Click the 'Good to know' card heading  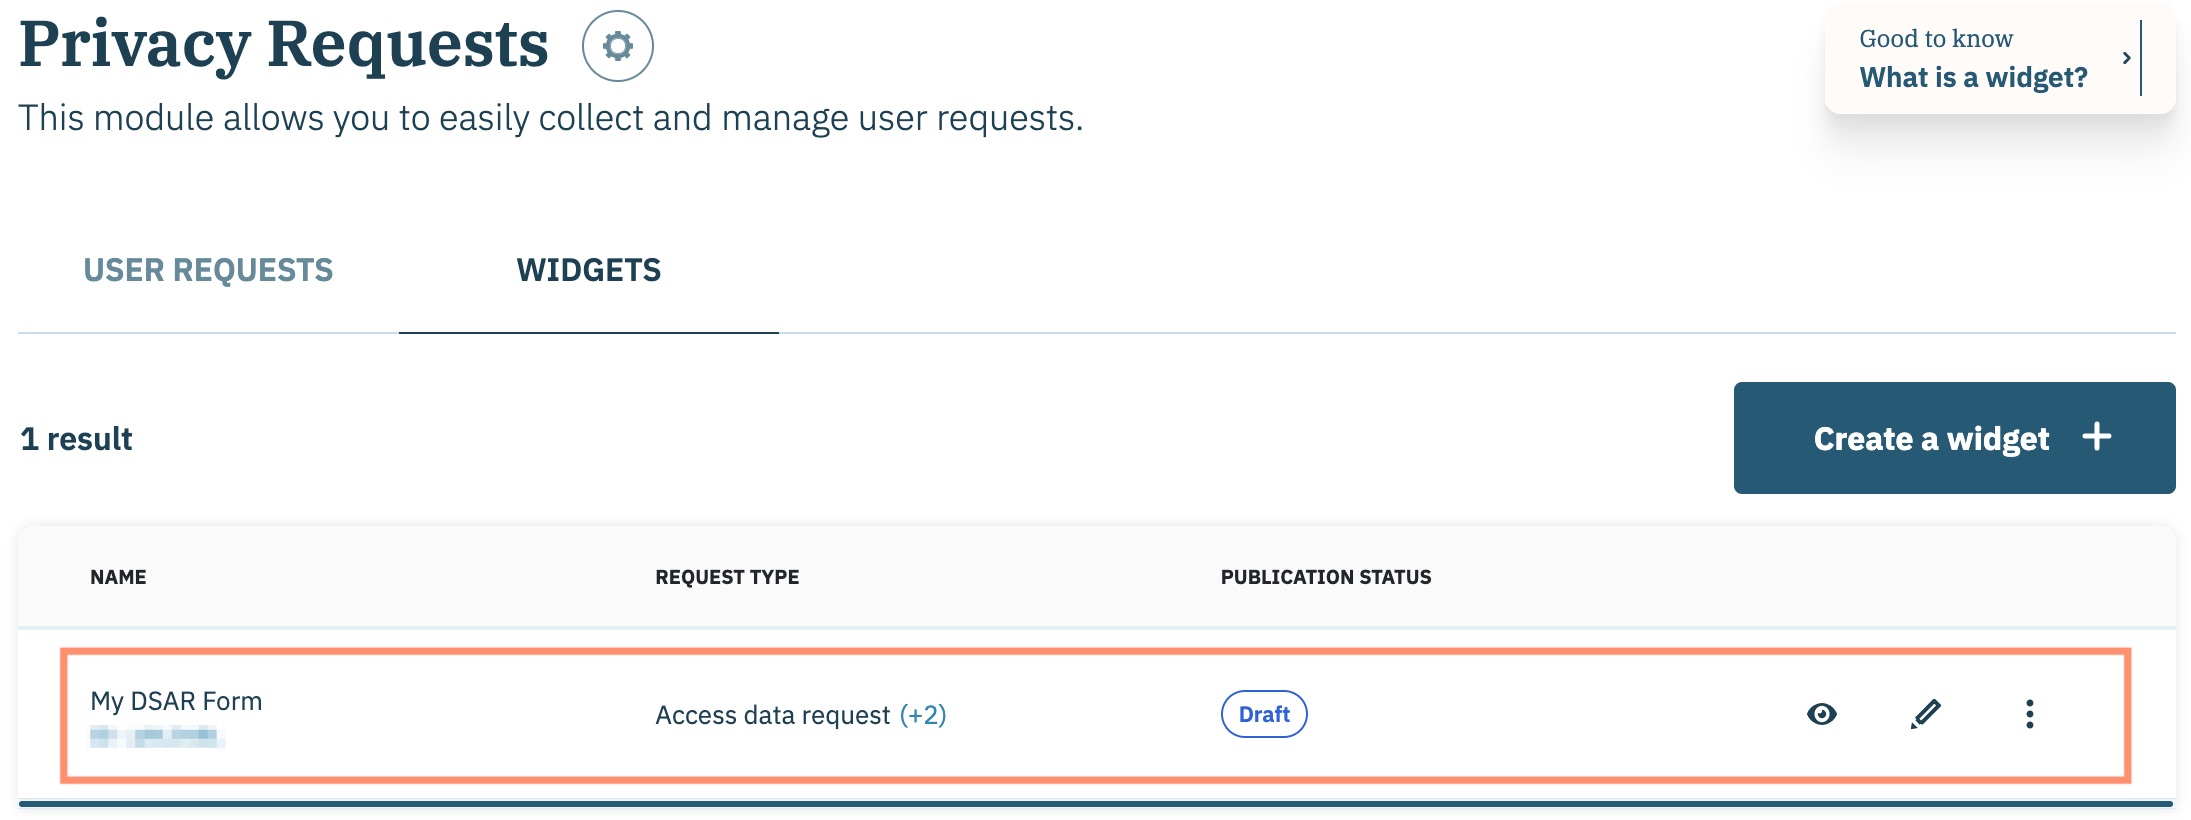(x=1935, y=39)
